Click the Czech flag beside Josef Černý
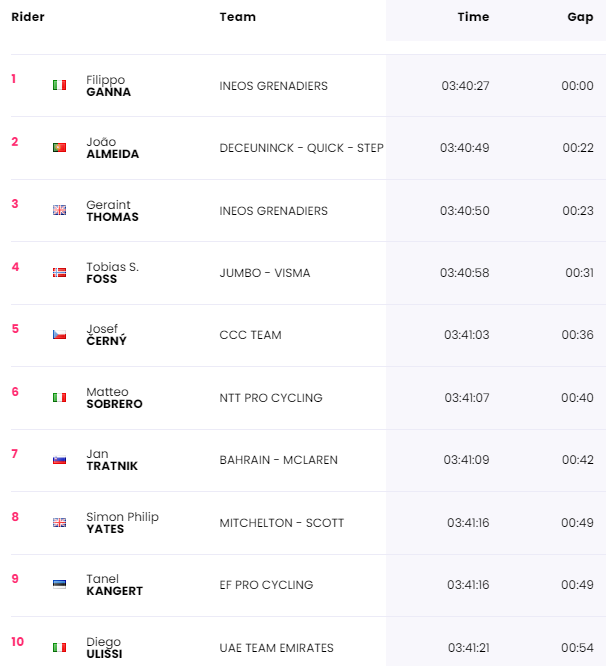The width and height of the screenshot is (607, 666). tap(59, 335)
